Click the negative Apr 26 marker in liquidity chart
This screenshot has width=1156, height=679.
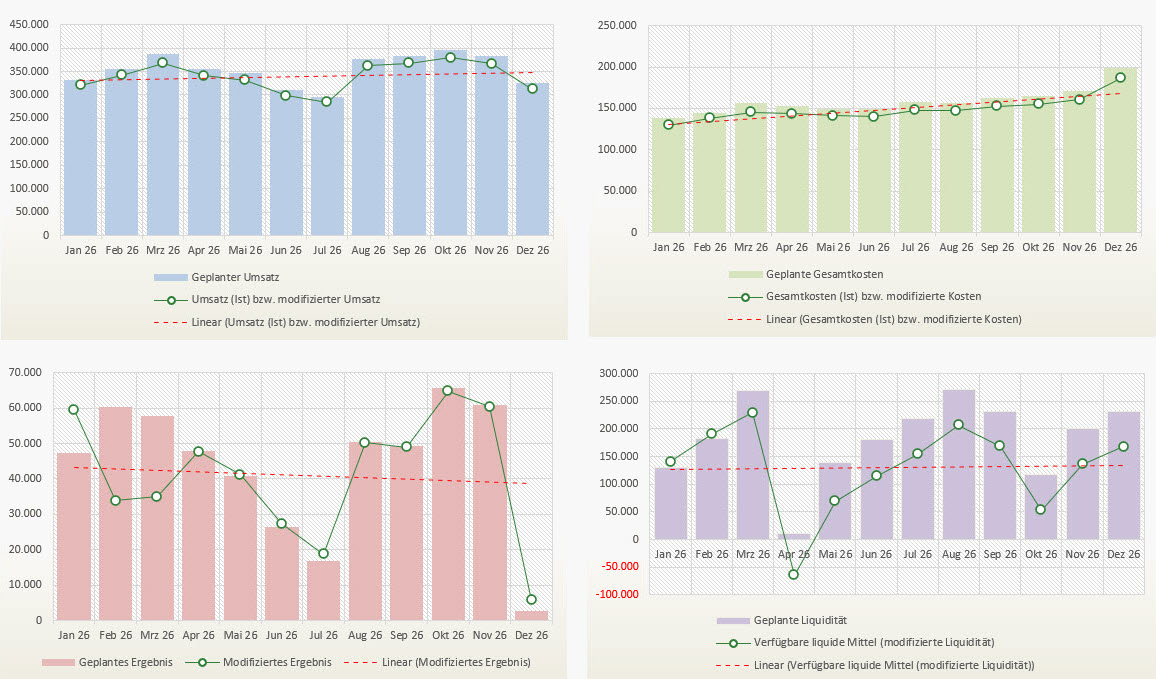point(794,574)
